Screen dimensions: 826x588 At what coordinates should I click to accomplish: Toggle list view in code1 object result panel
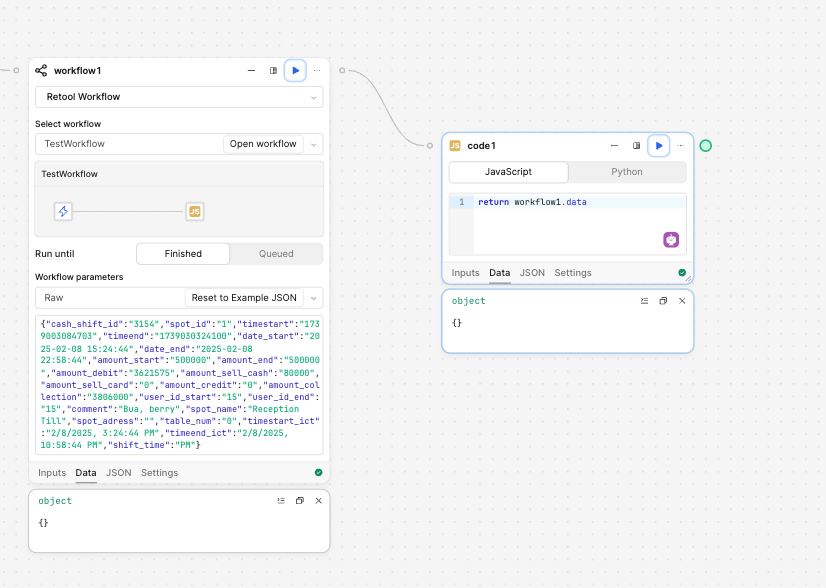click(644, 301)
